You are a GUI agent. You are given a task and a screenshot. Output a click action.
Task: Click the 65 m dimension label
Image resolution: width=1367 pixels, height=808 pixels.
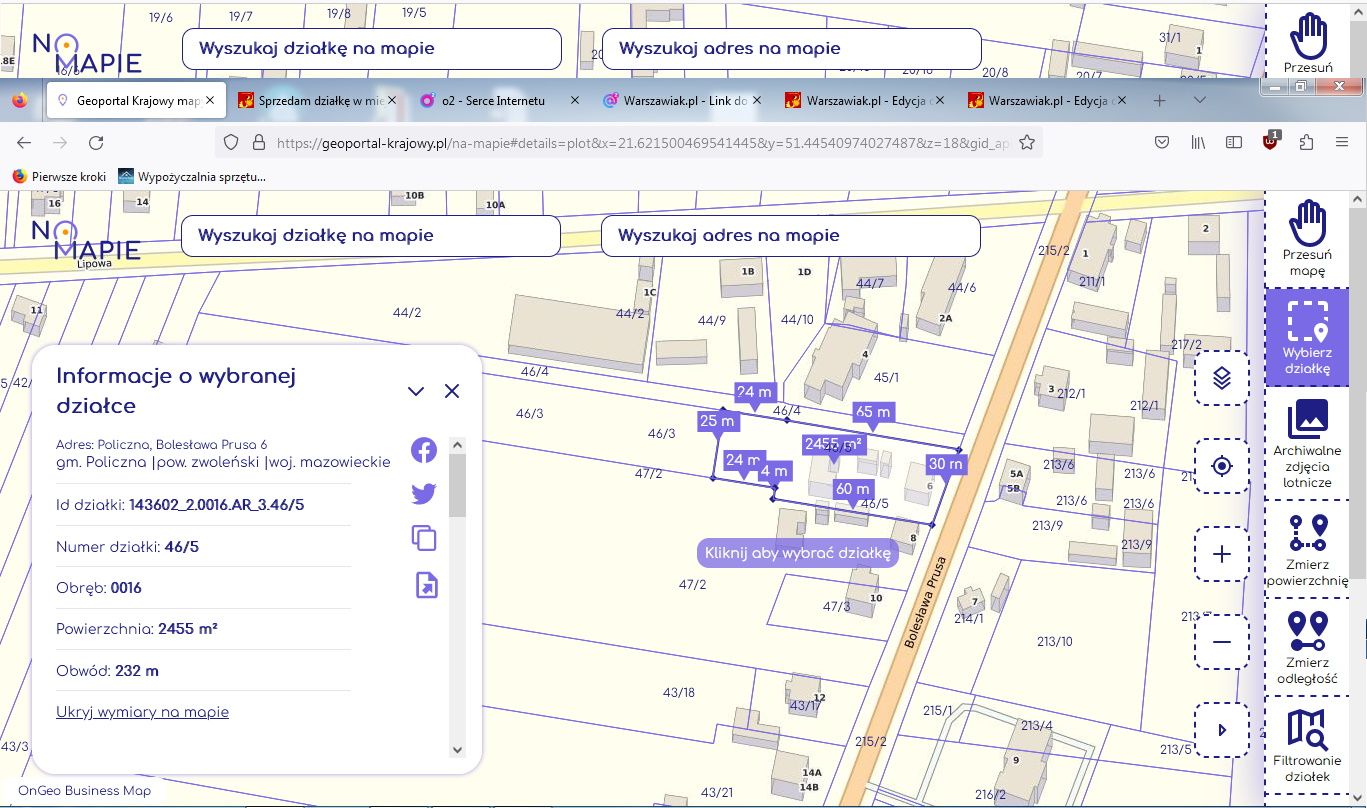[873, 412]
